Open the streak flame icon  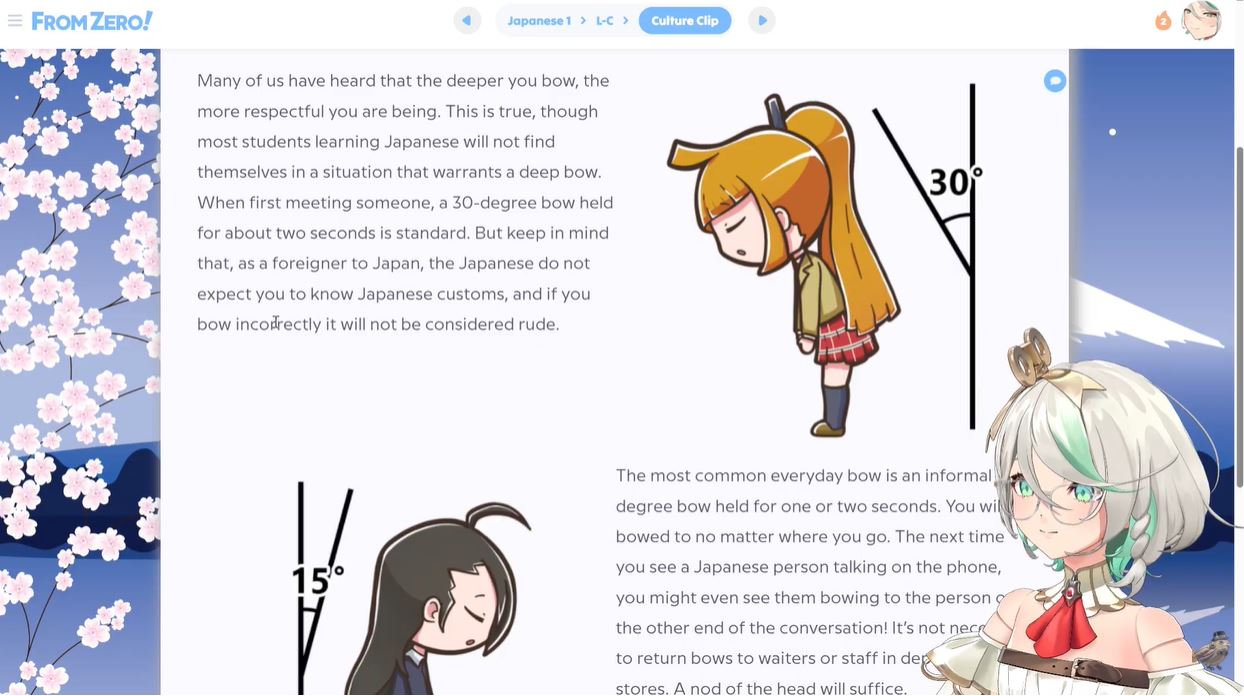(x=1163, y=20)
